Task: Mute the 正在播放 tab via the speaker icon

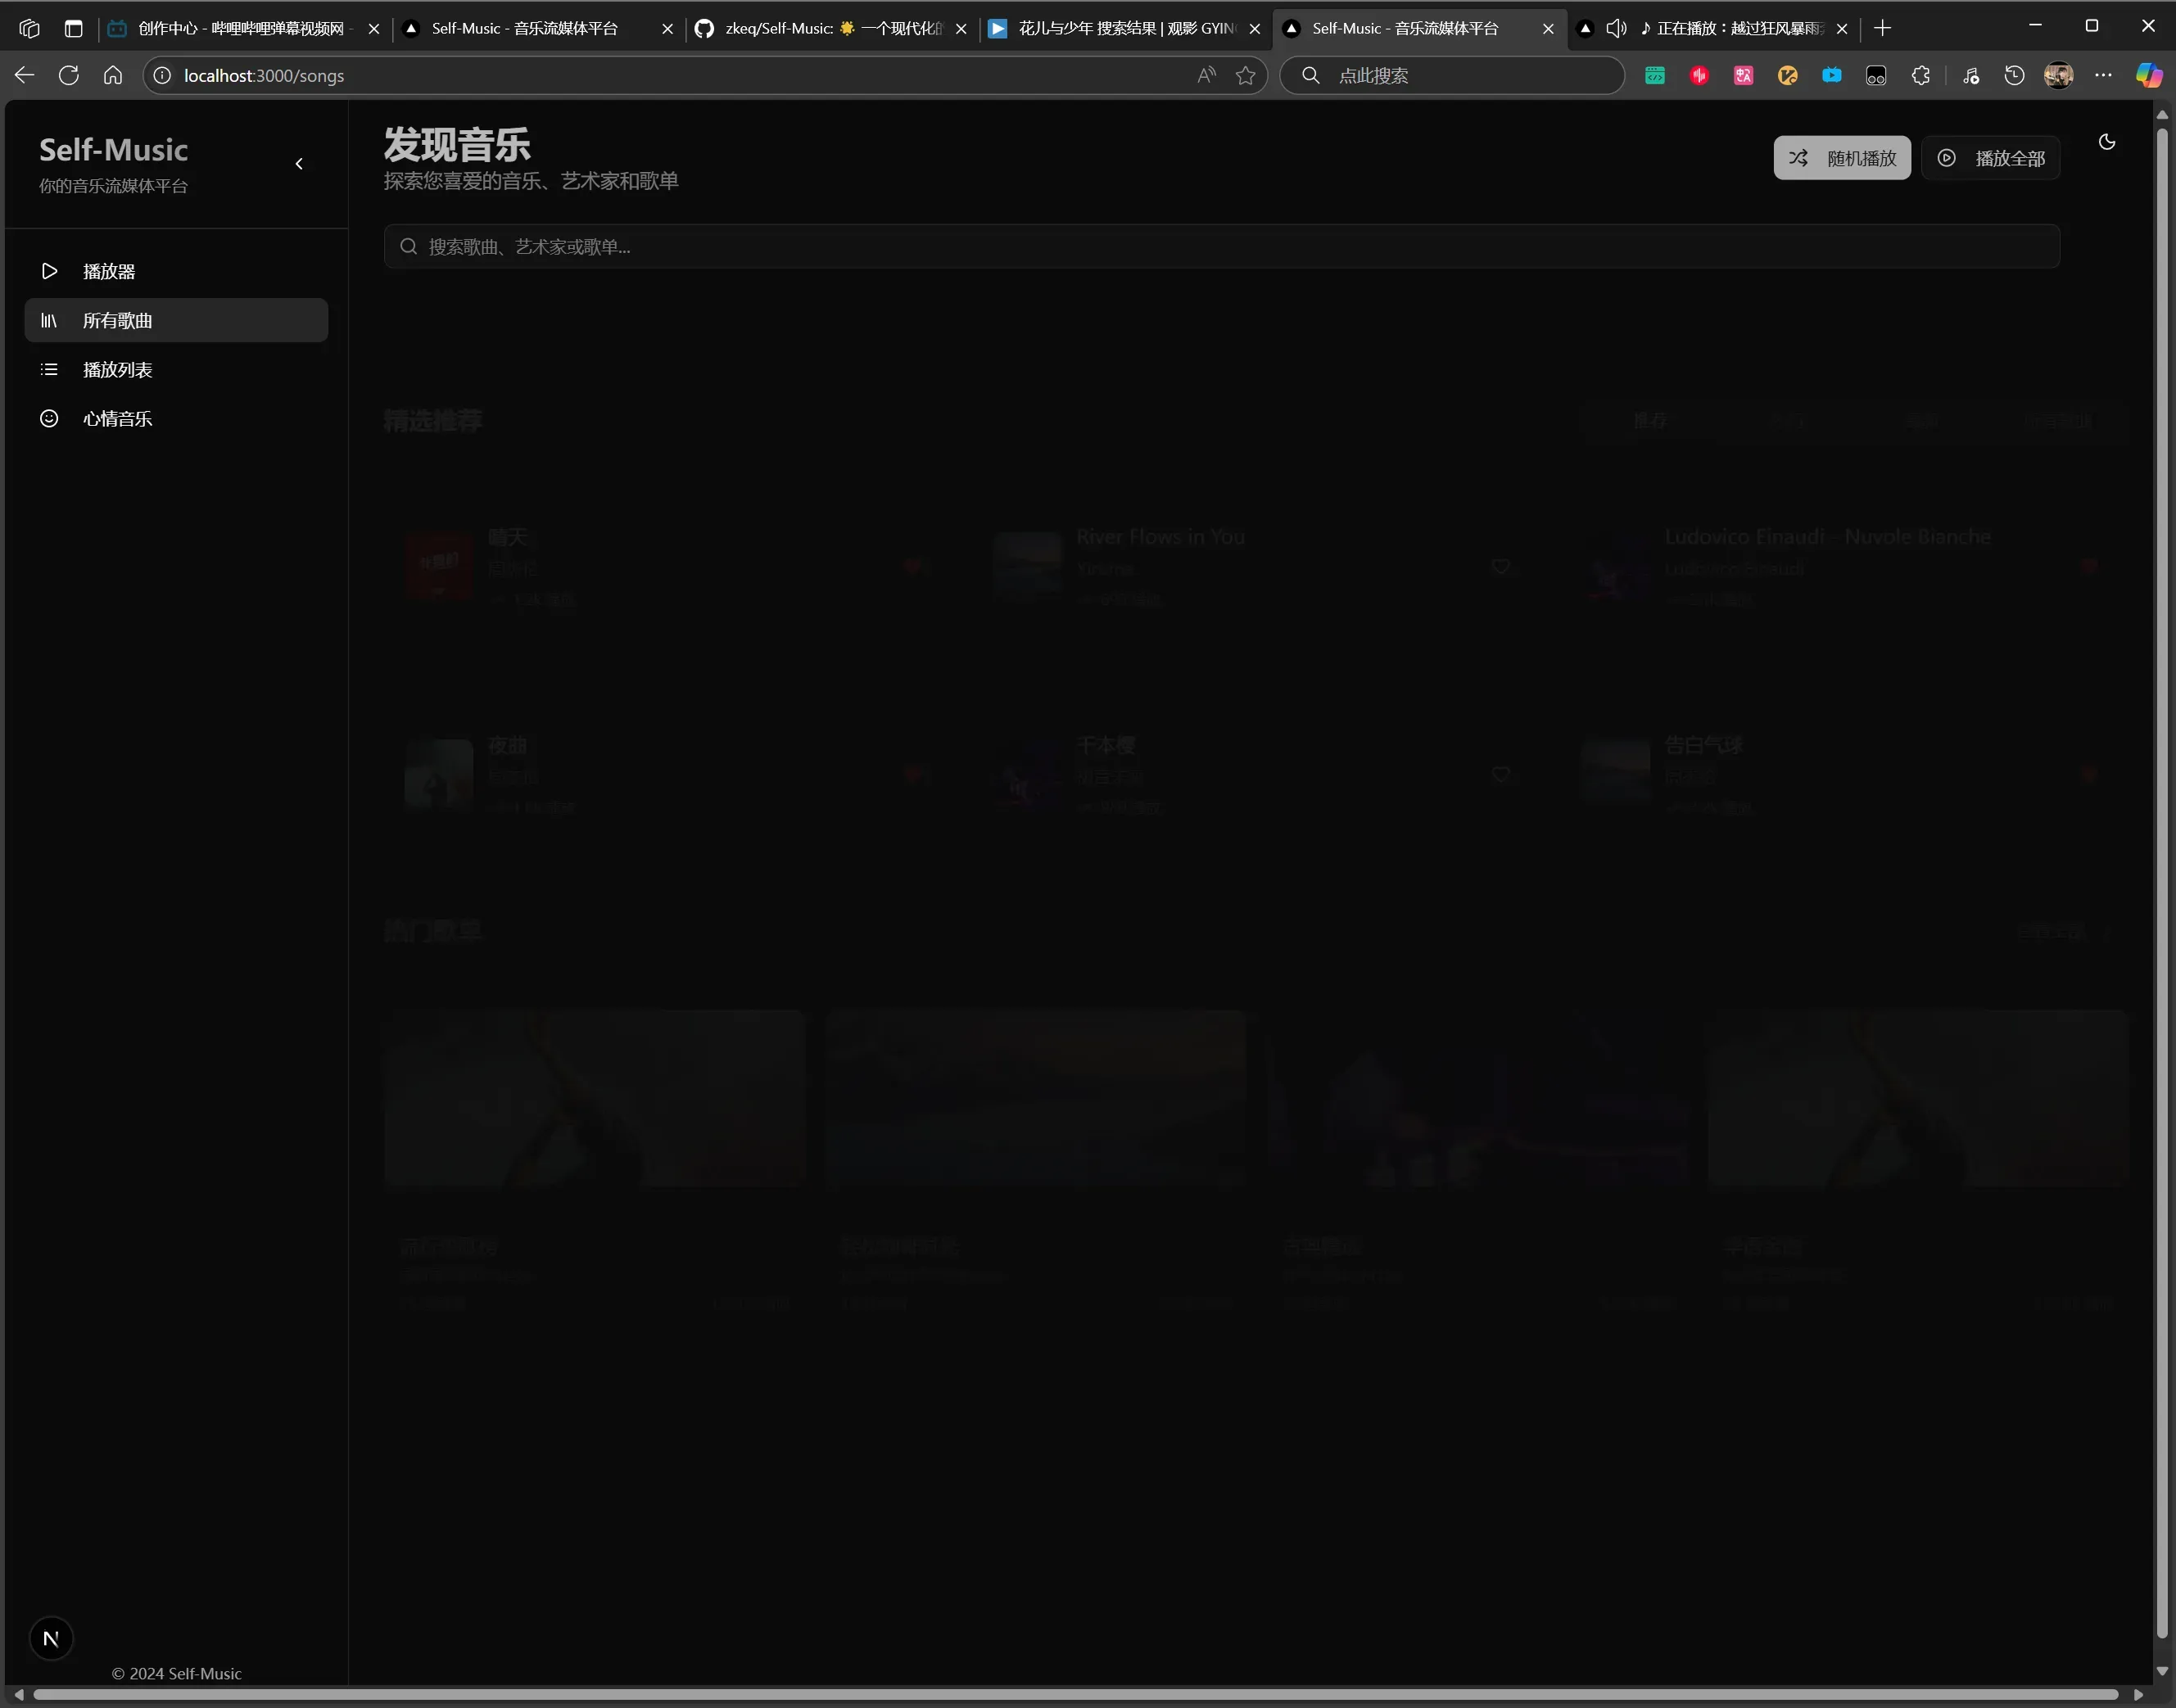Action: 1615,29
